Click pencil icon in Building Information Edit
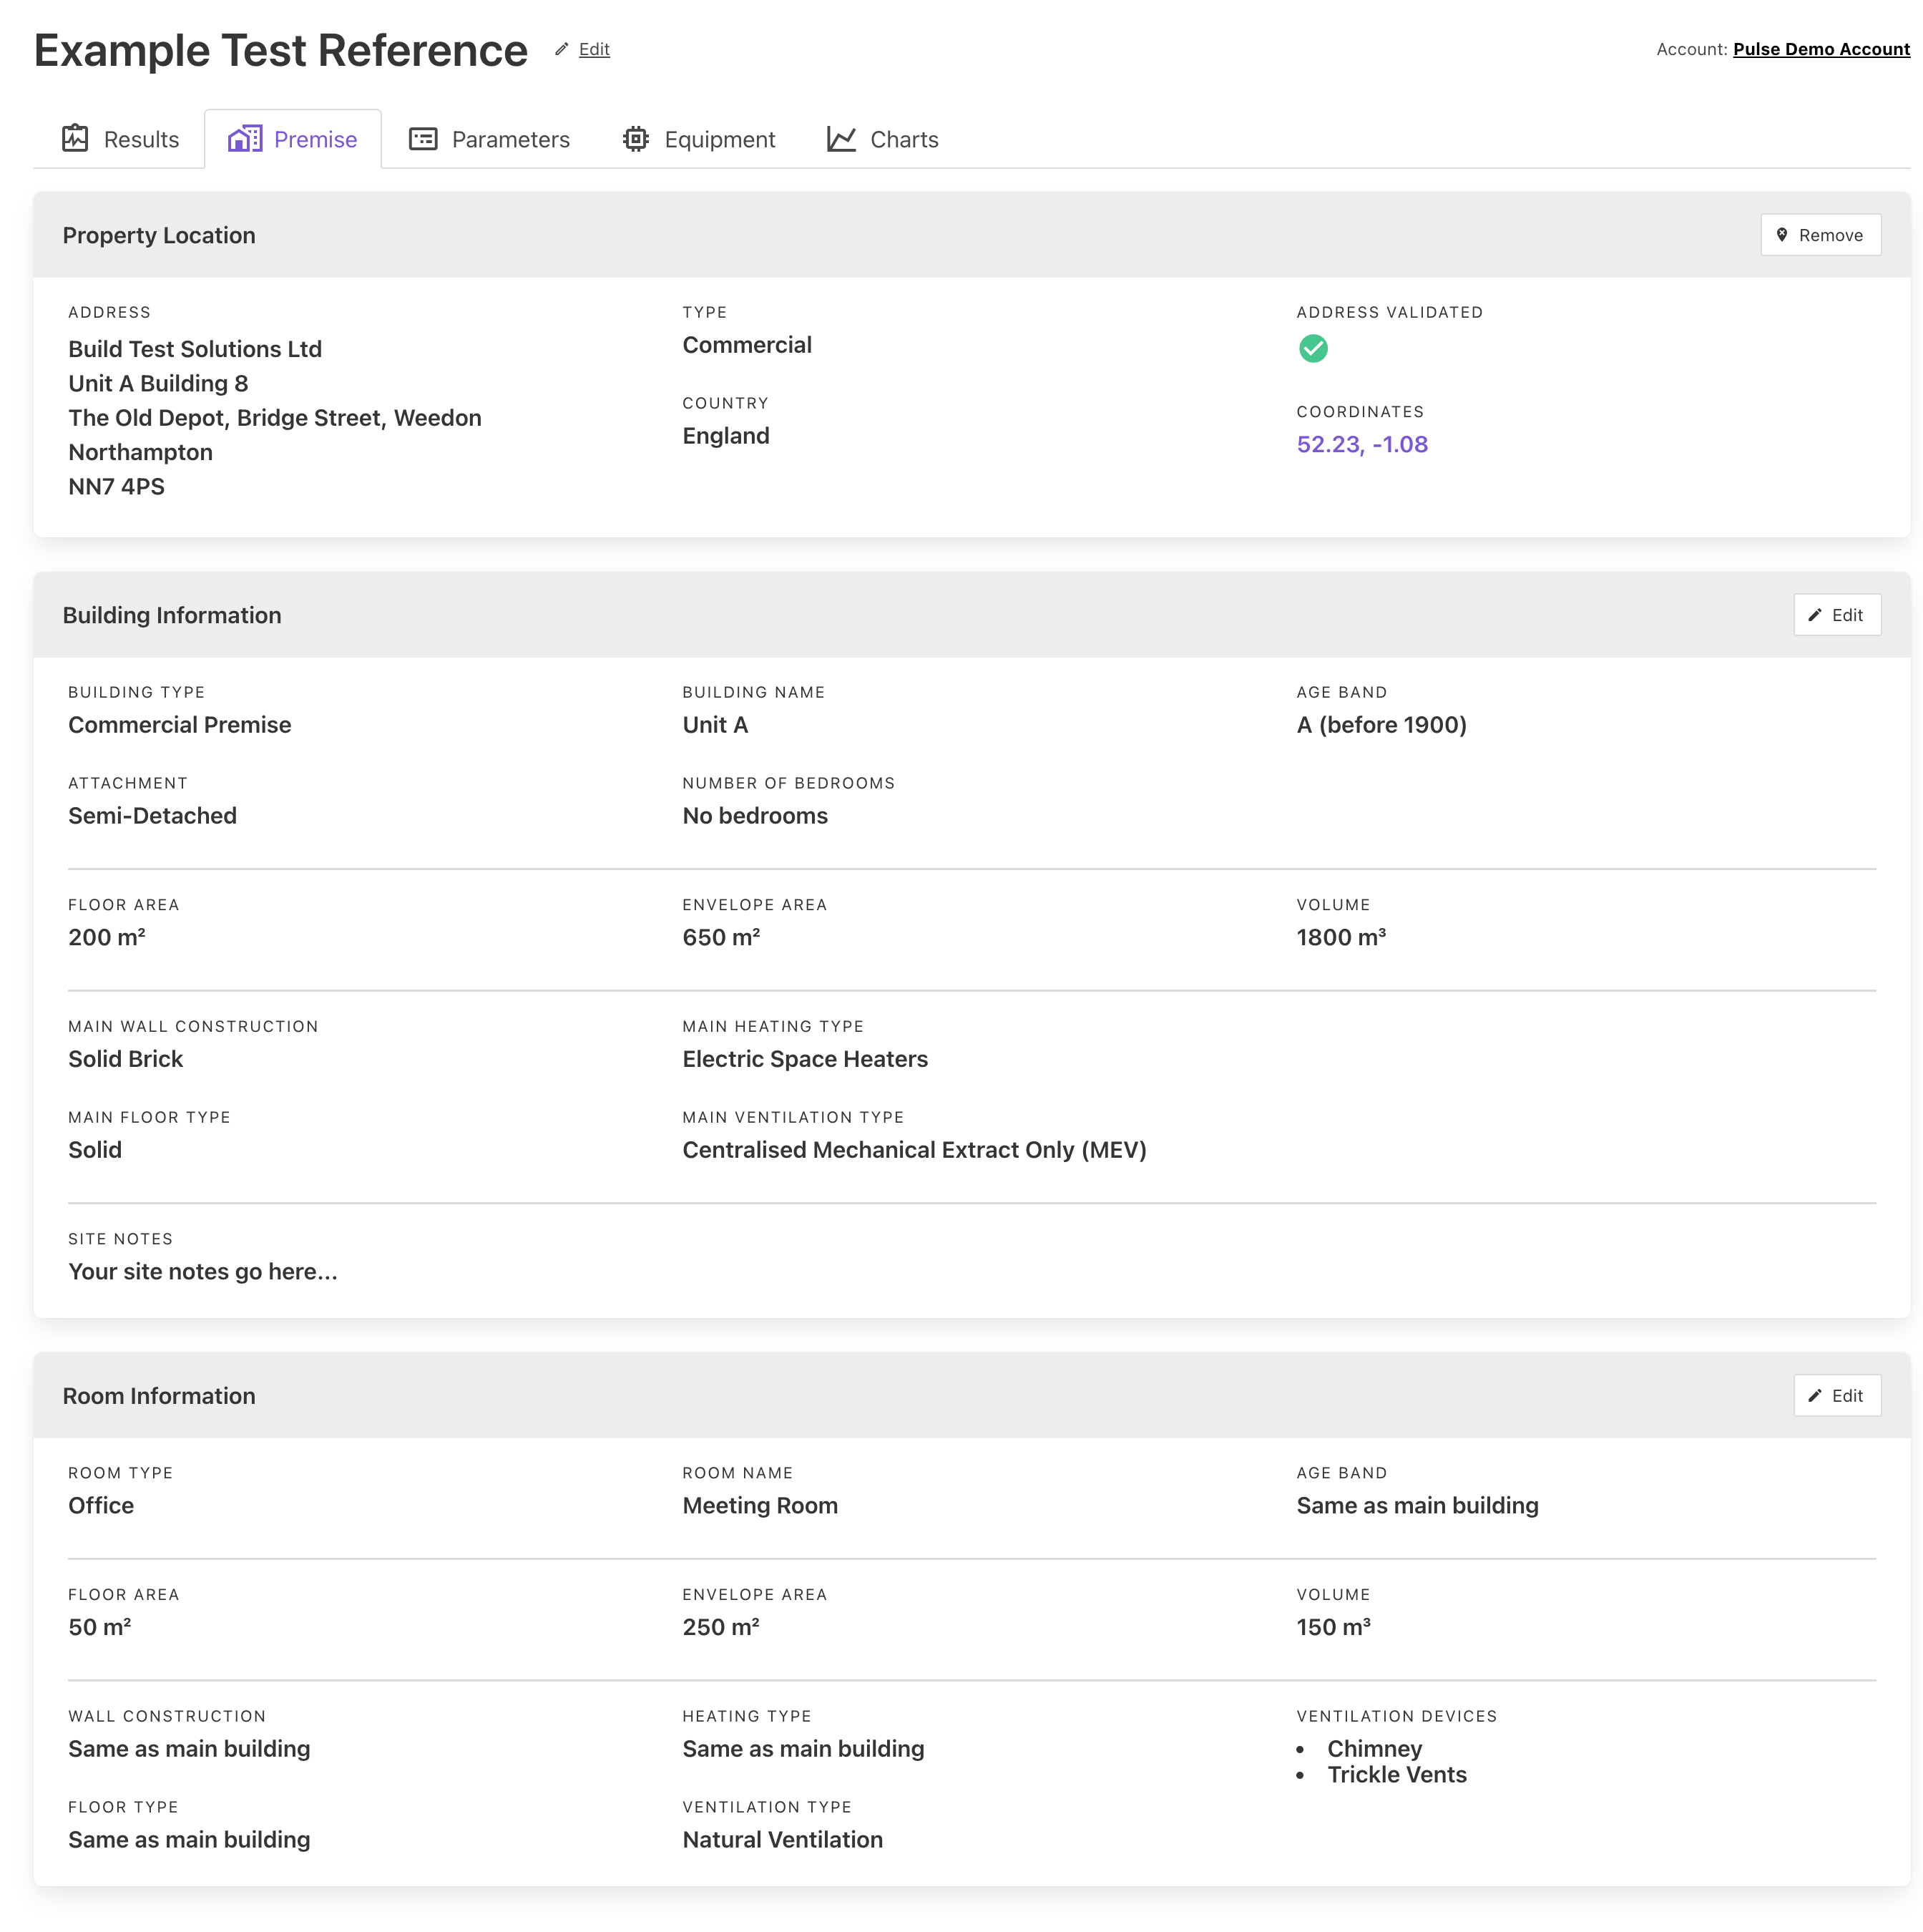 (1814, 615)
